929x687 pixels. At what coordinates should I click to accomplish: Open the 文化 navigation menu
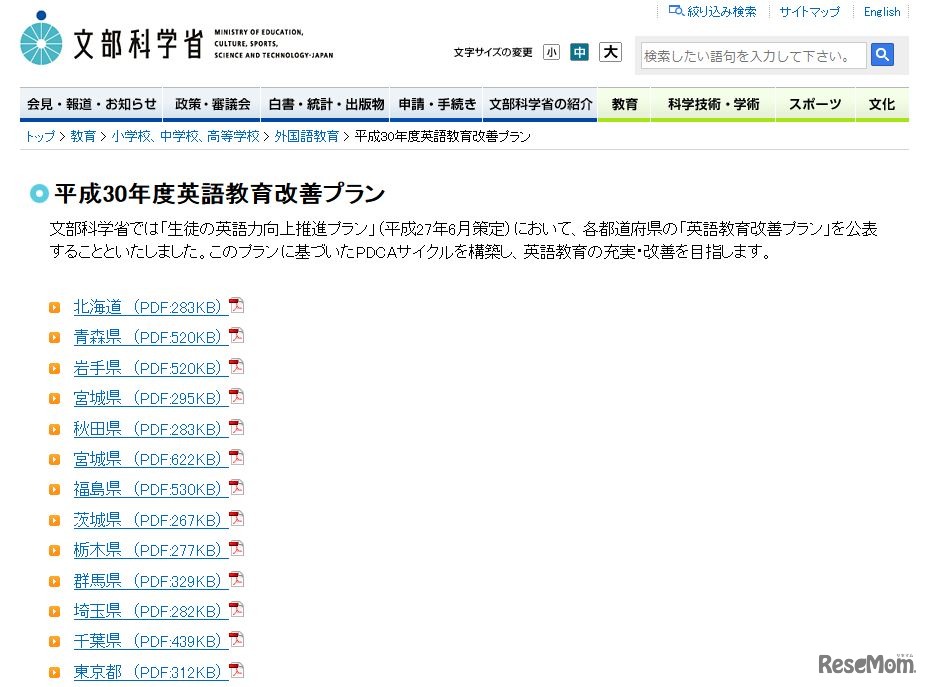pyautogui.click(x=881, y=103)
